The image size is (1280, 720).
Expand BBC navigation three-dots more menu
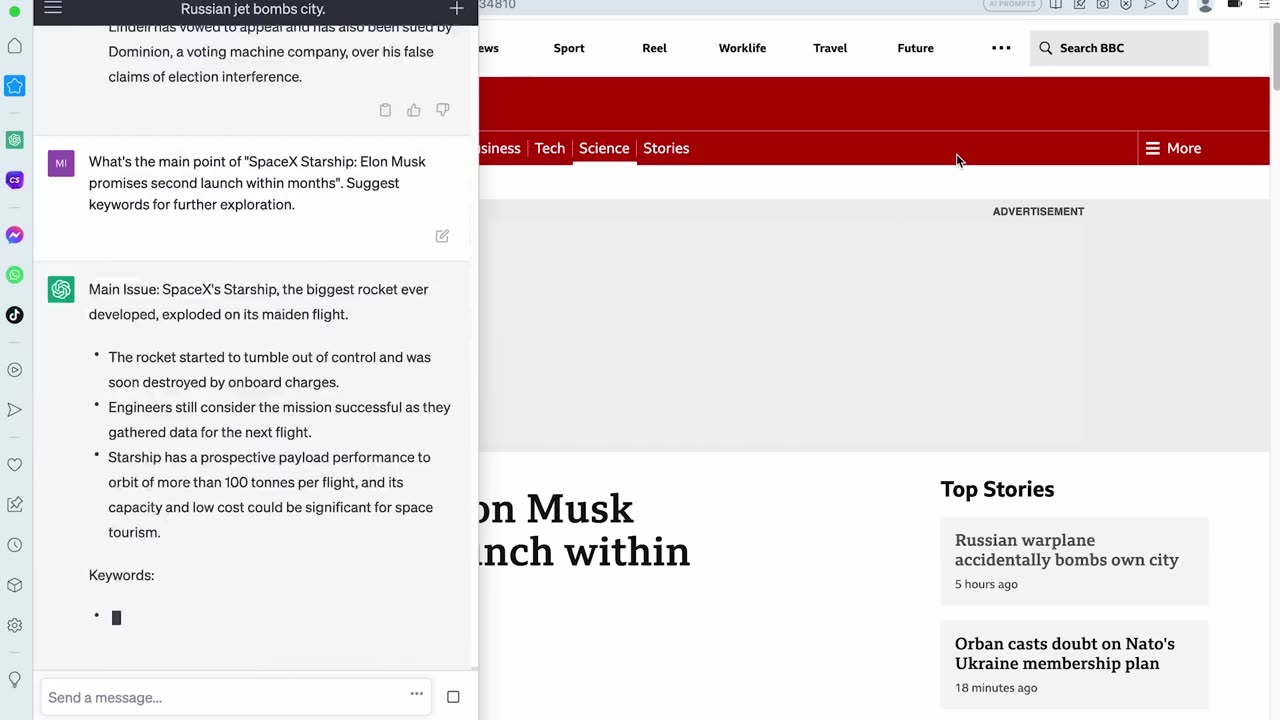(1001, 48)
